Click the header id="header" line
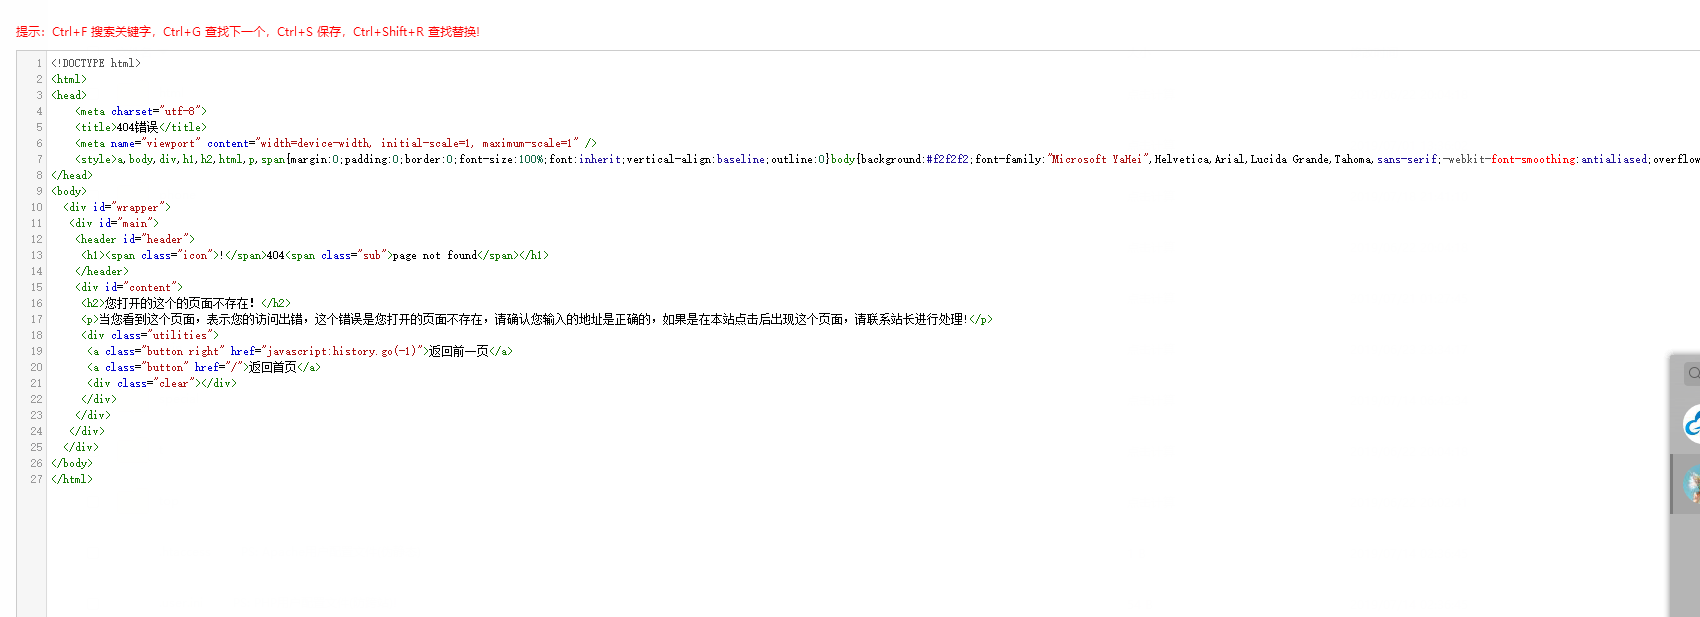This screenshot has width=1700, height=617. pyautogui.click(x=135, y=239)
